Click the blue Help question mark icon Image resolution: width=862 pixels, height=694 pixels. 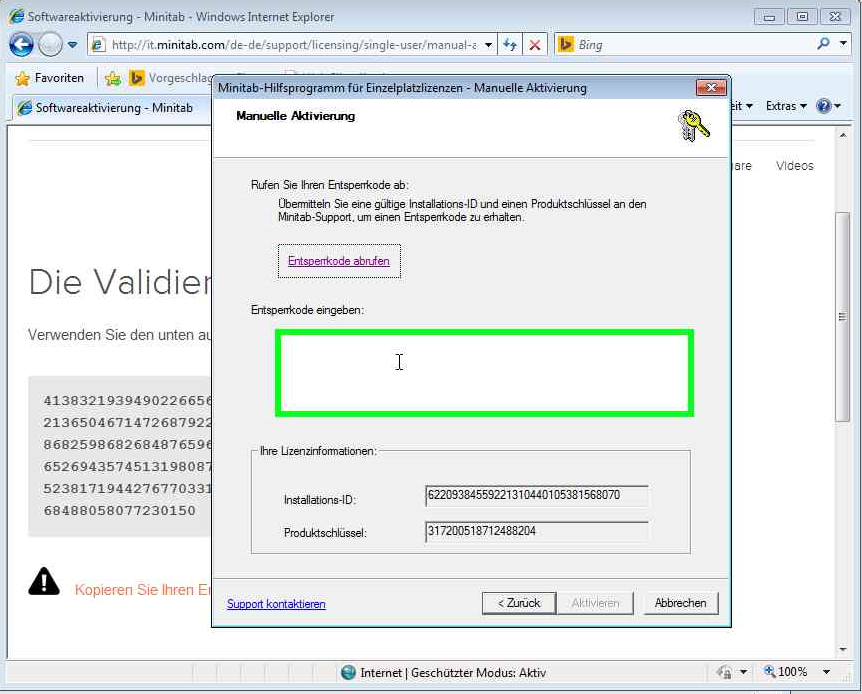(x=824, y=106)
